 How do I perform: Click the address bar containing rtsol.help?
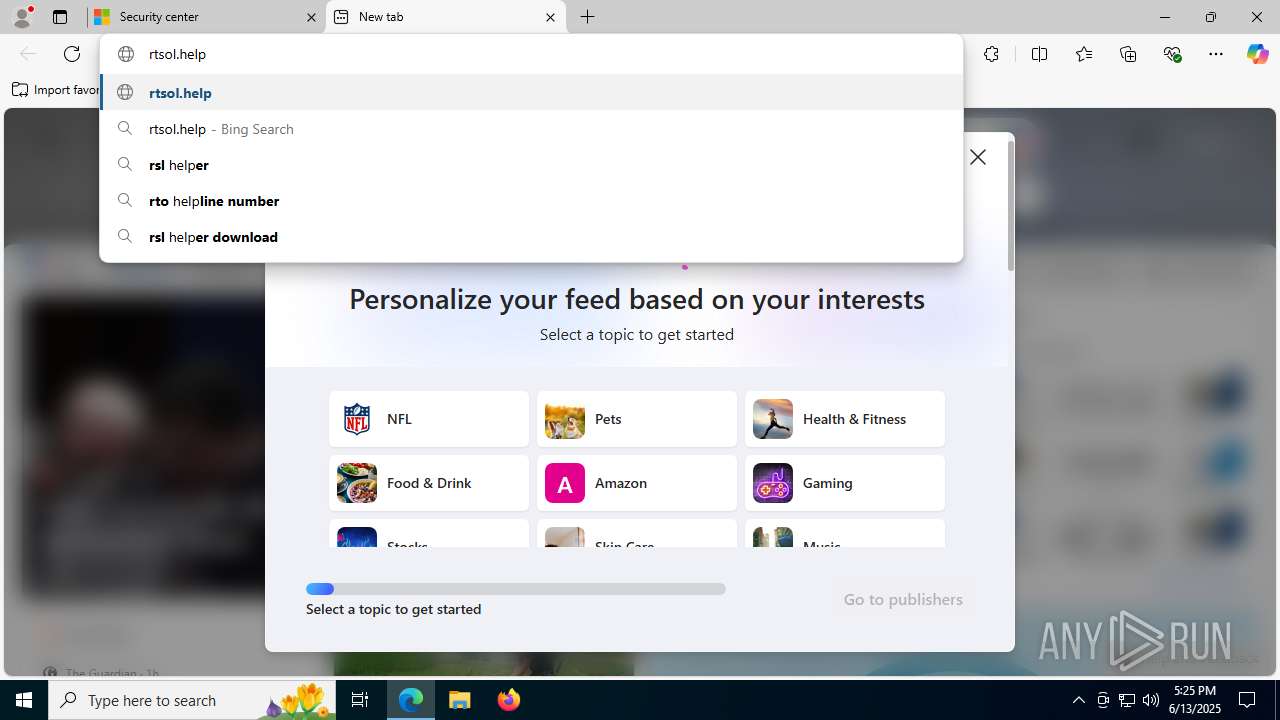coord(531,54)
